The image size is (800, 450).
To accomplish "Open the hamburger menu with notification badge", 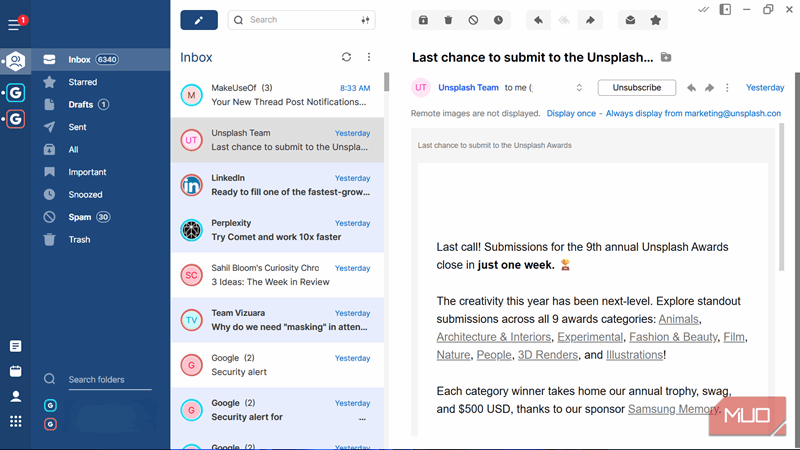I will [14, 24].
